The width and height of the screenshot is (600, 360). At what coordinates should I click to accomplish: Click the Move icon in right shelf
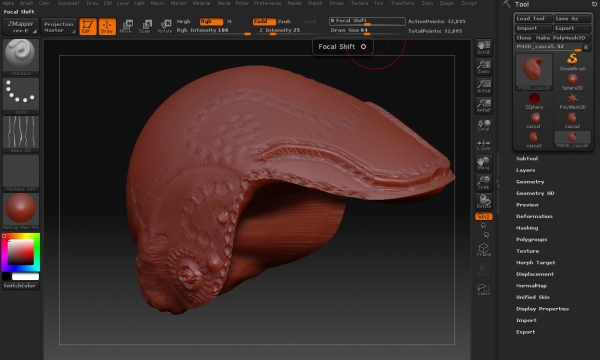click(x=484, y=163)
